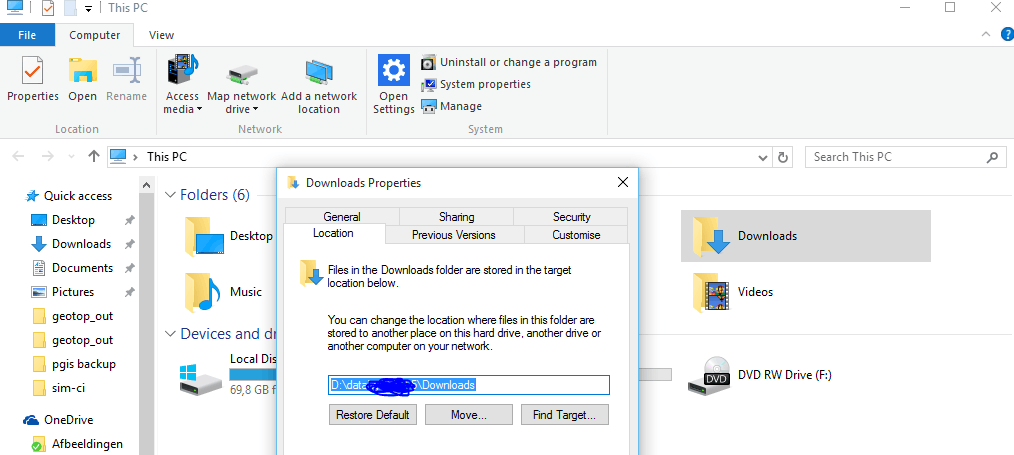1014x455 pixels.
Task: Open the Access media menu
Action: click(183, 84)
